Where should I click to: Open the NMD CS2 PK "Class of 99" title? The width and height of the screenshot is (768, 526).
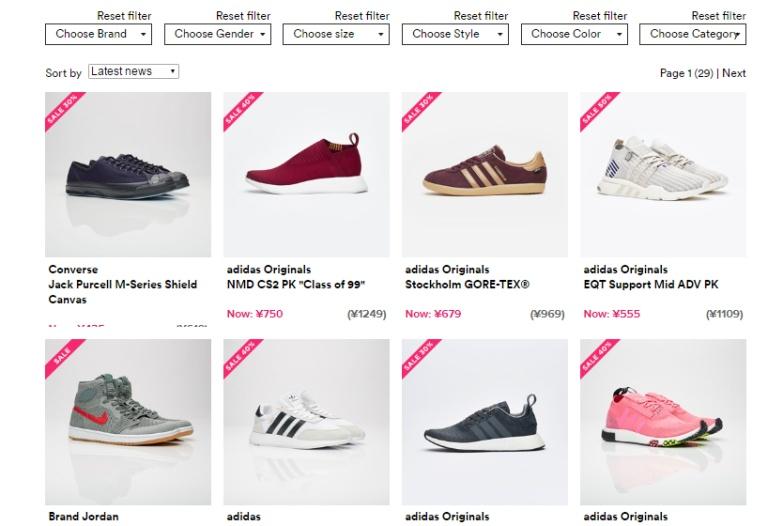(296, 285)
